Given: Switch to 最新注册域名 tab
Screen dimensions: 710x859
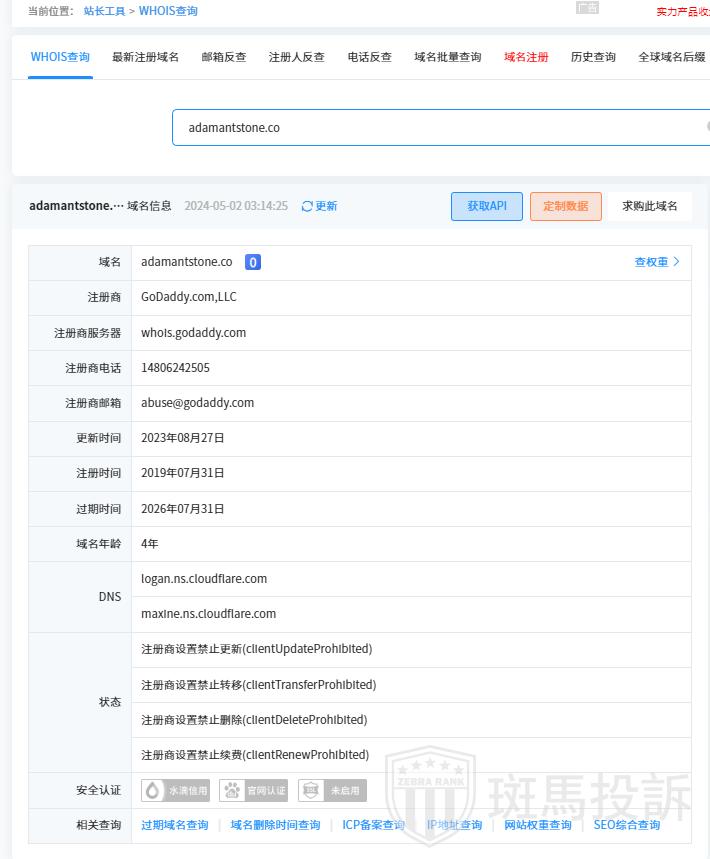Looking at the screenshot, I should pyautogui.click(x=145, y=57).
